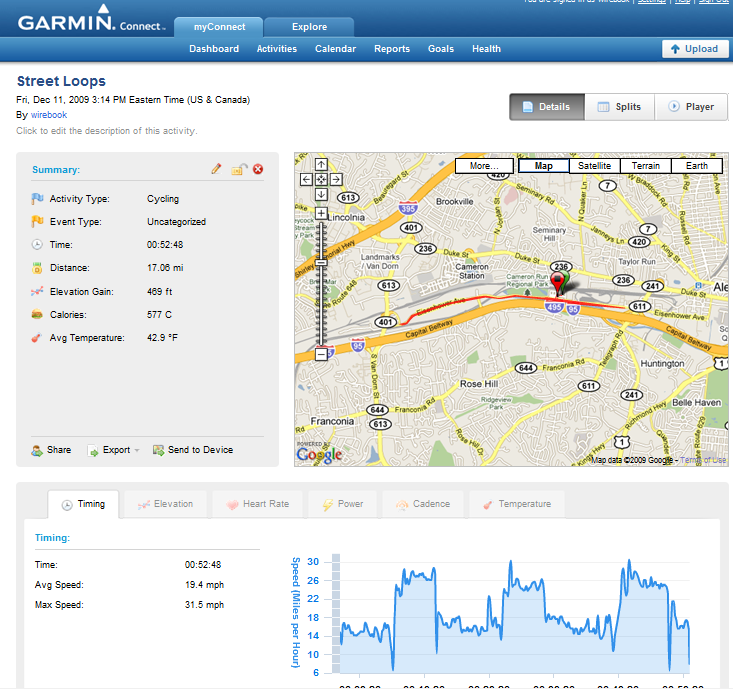Image resolution: width=733 pixels, height=690 pixels.
Task: Open the Explore tab
Action: tap(309, 27)
